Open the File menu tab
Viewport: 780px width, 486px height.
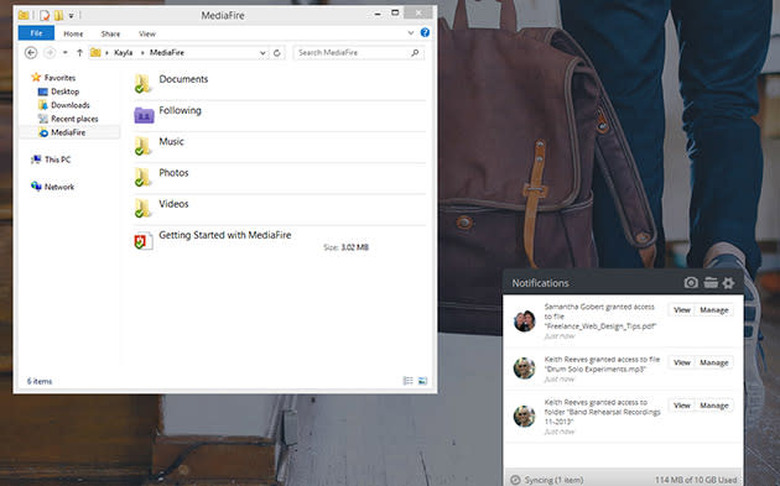[x=35, y=33]
